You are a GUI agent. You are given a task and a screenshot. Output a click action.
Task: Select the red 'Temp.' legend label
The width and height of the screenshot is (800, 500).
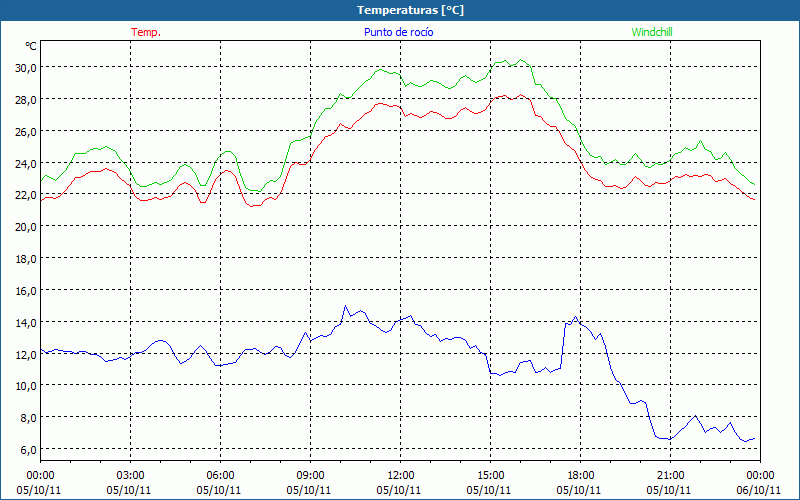[x=146, y=32]
